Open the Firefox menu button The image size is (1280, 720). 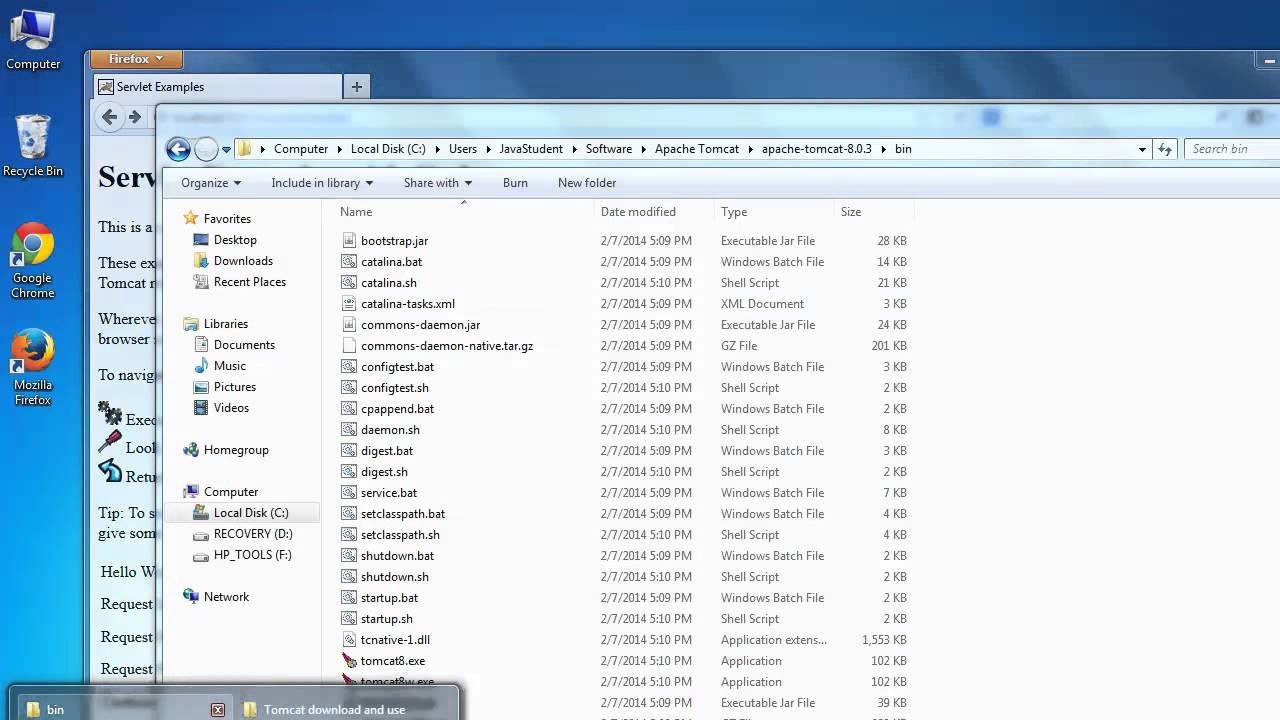pyautogui.click(x=136, y=59)
